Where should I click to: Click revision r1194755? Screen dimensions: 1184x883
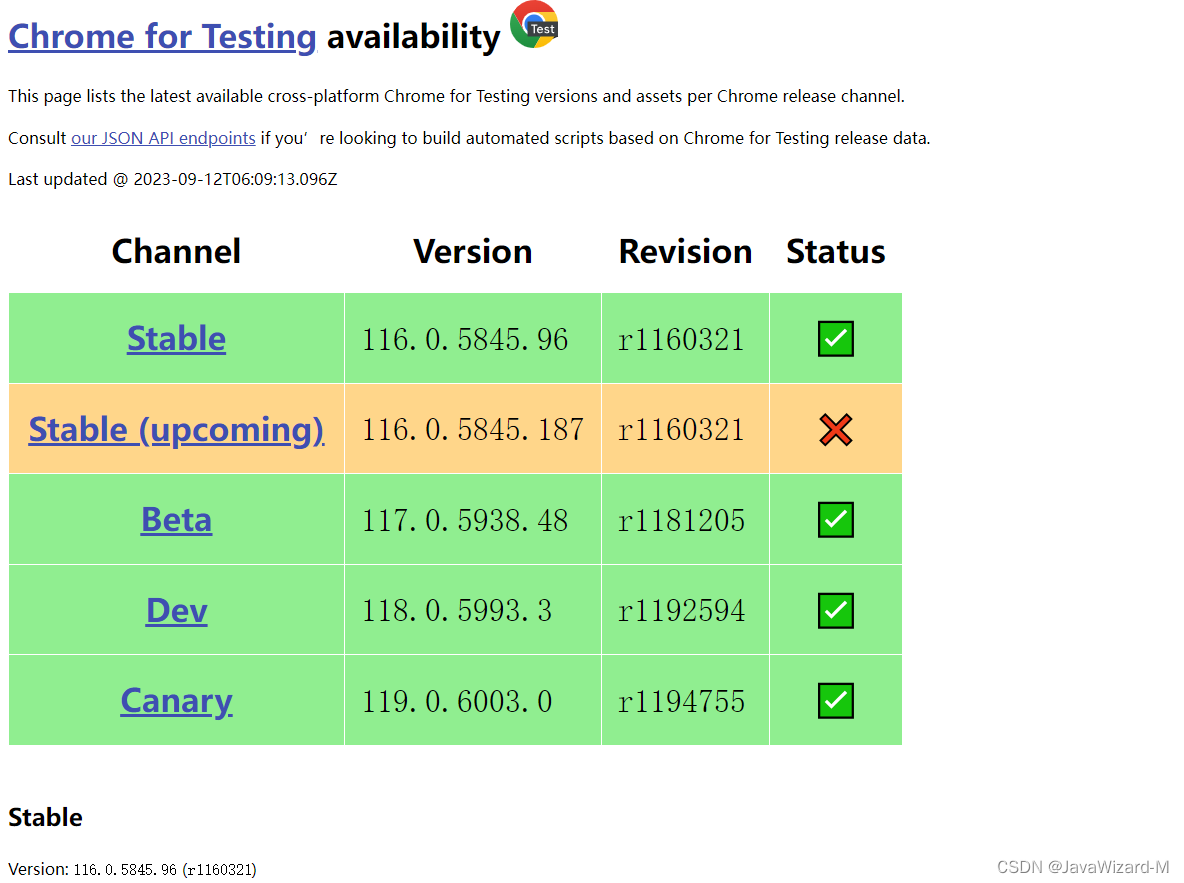point(681,702)
